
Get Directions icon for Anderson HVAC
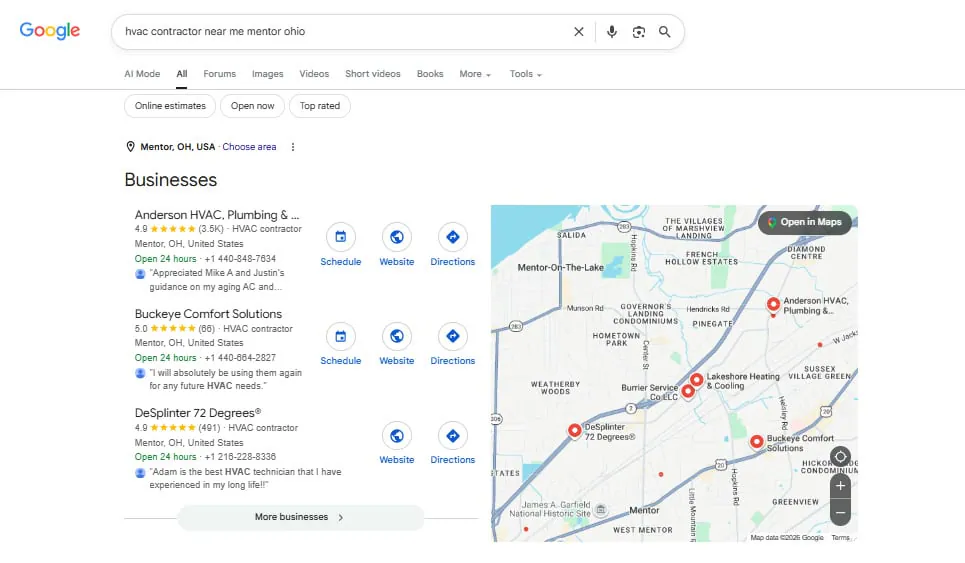(x=452, y=237)
